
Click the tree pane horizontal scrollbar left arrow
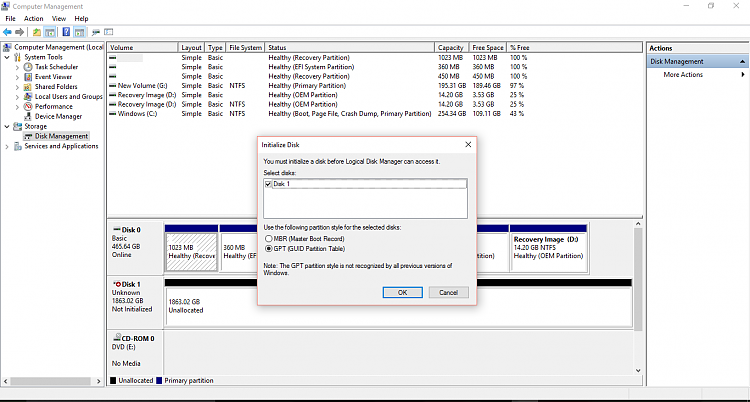5,381
